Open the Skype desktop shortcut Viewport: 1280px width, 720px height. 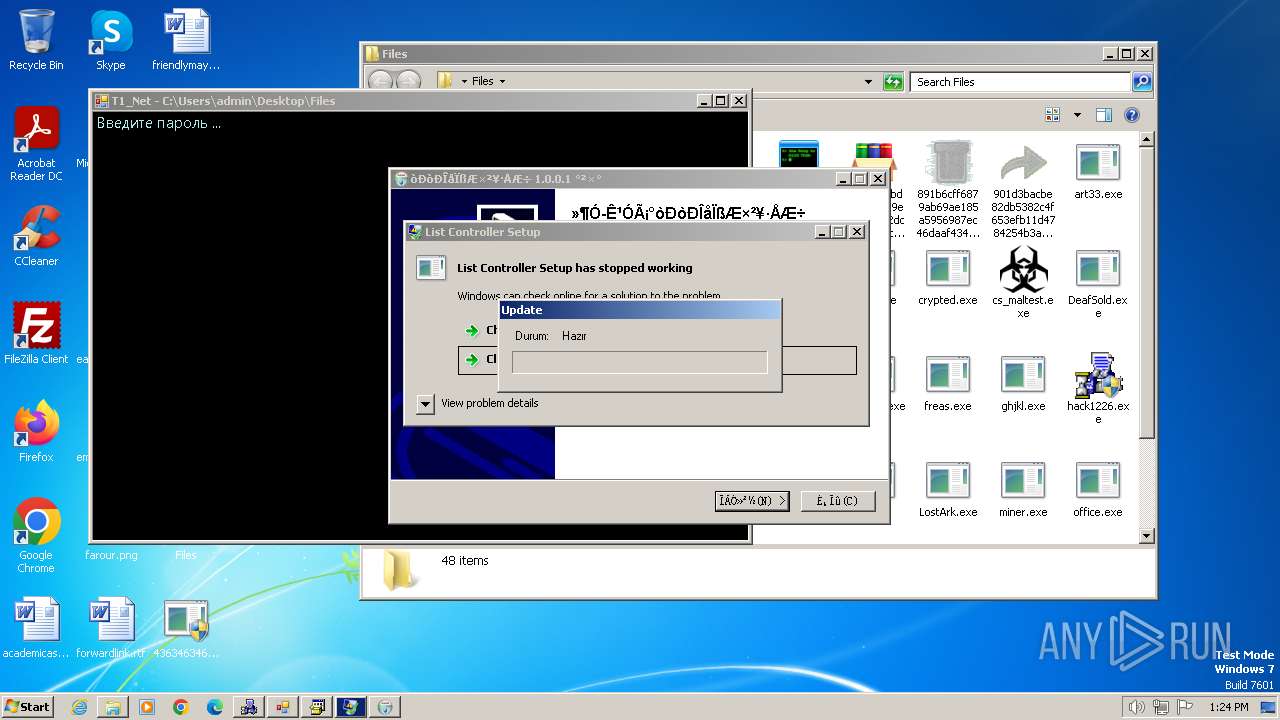110,40
